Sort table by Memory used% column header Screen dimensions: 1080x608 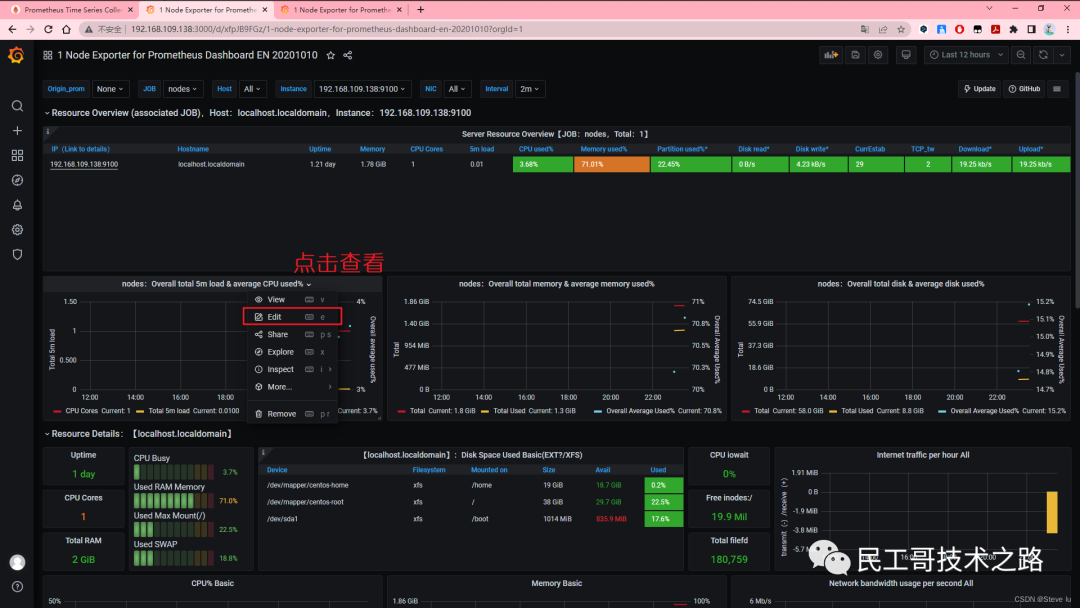pyautogui.click(x=603, y=149)
